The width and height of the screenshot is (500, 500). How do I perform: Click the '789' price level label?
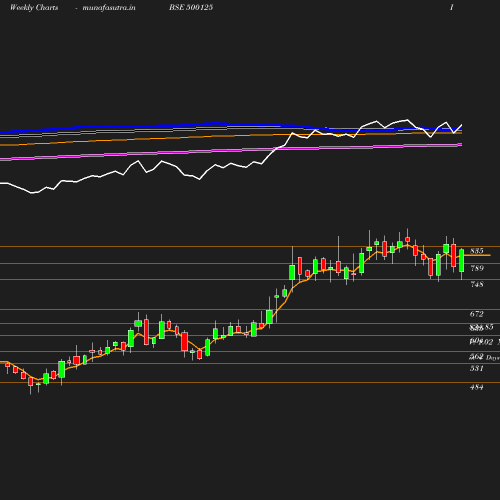(x=477, y=268)
